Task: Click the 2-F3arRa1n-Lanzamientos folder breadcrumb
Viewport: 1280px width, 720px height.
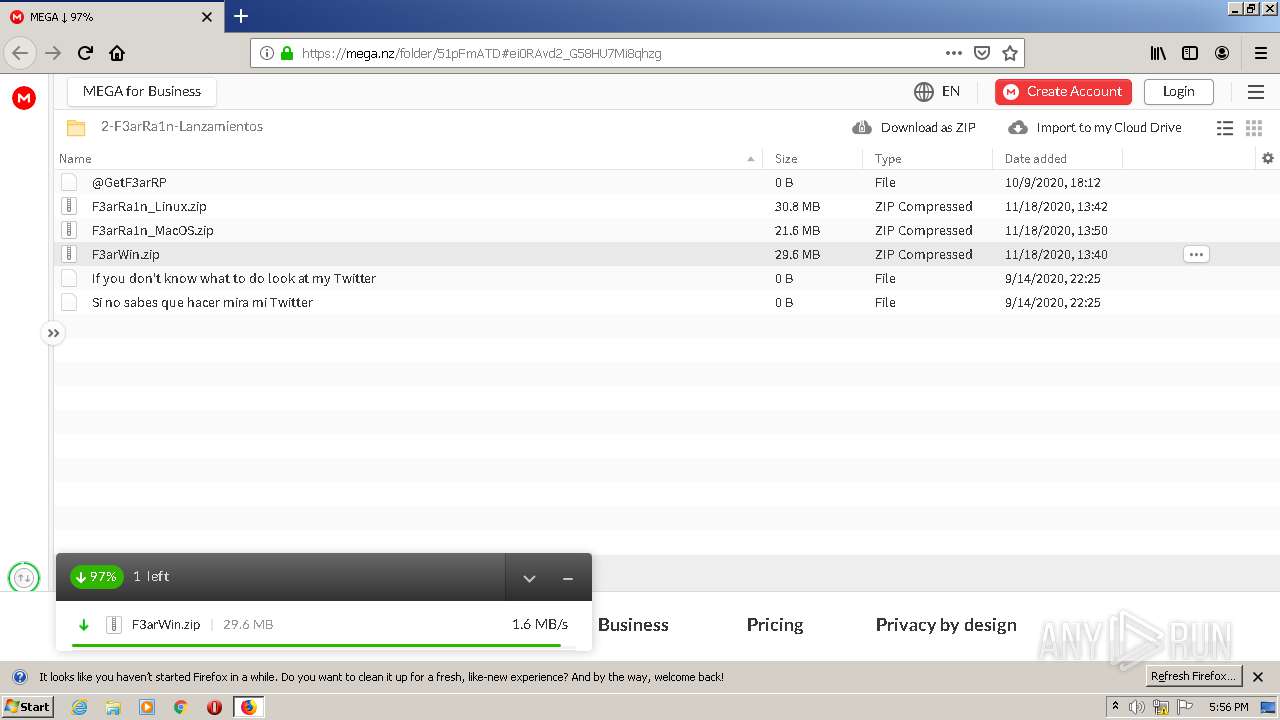Action: tap(182, 127)
